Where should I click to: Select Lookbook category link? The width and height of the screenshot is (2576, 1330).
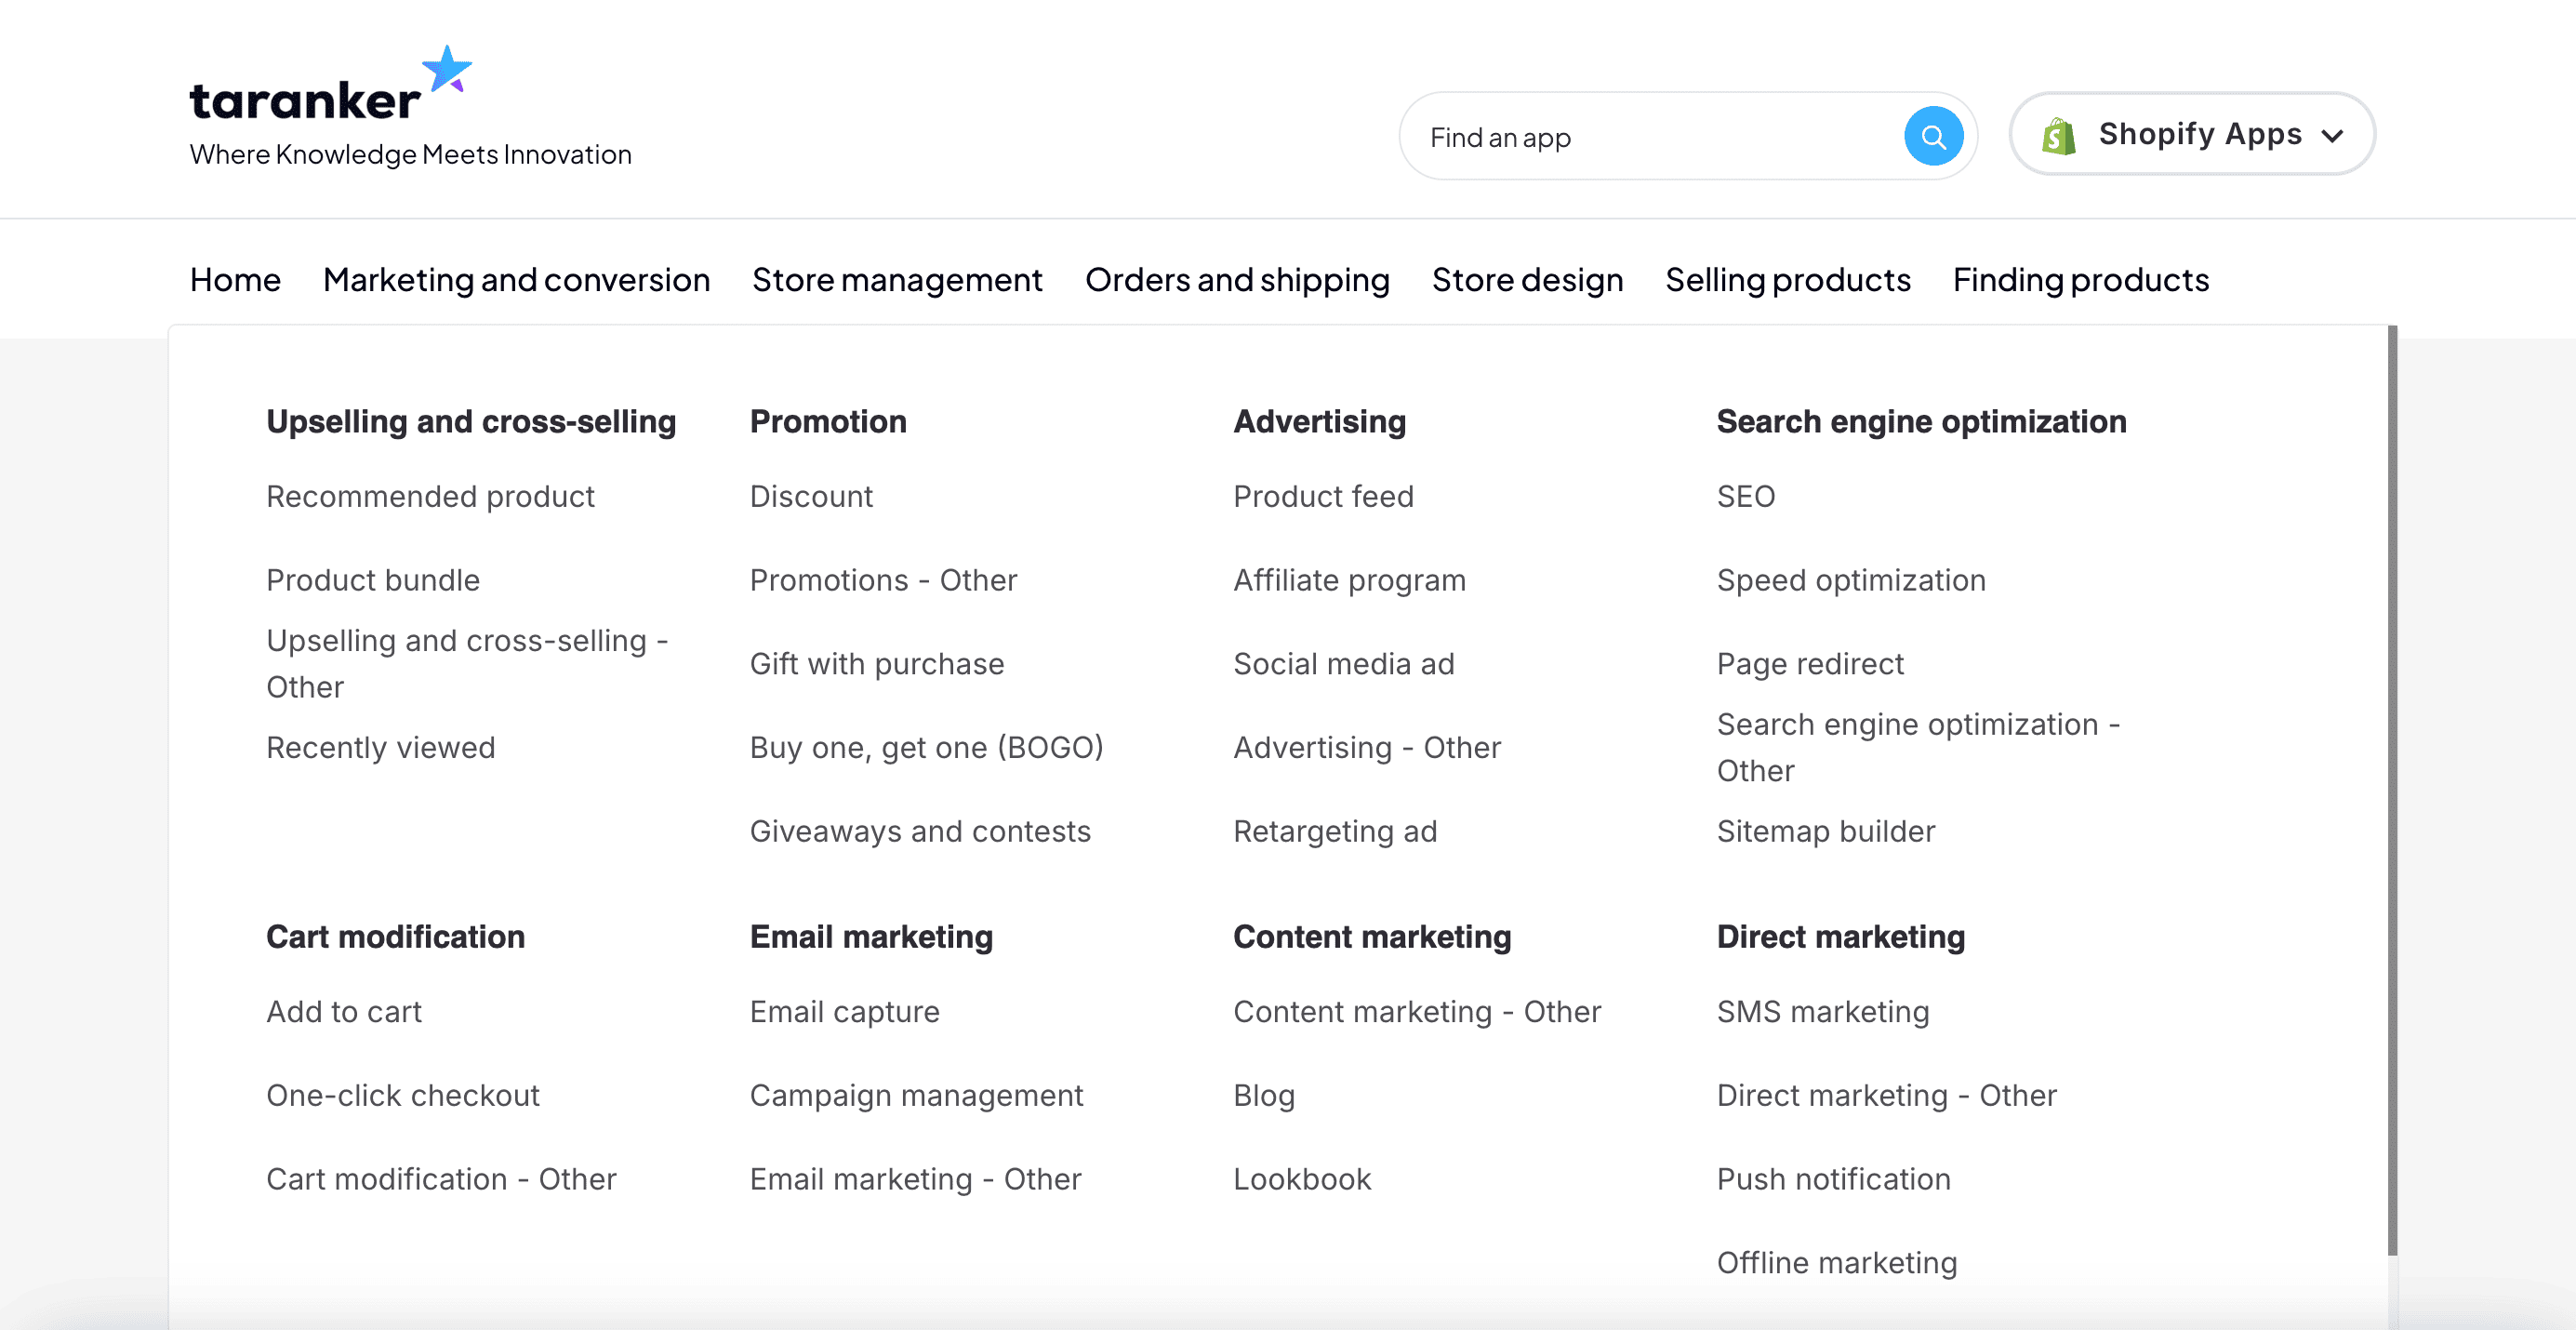click(x=1302, y=1179)
